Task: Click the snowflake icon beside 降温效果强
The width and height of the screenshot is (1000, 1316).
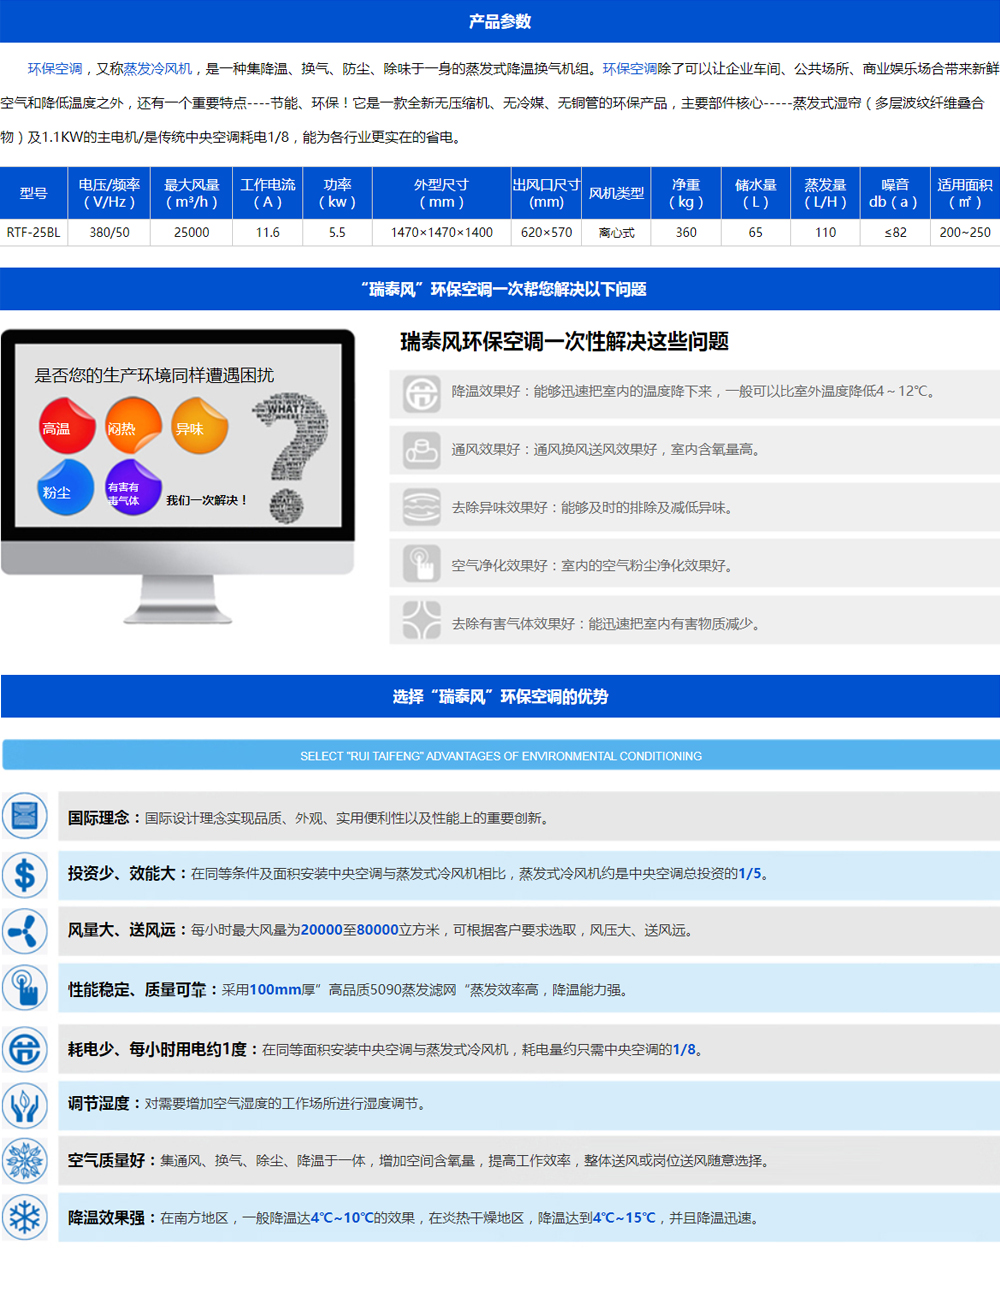Action: [x=25, y=1218]
